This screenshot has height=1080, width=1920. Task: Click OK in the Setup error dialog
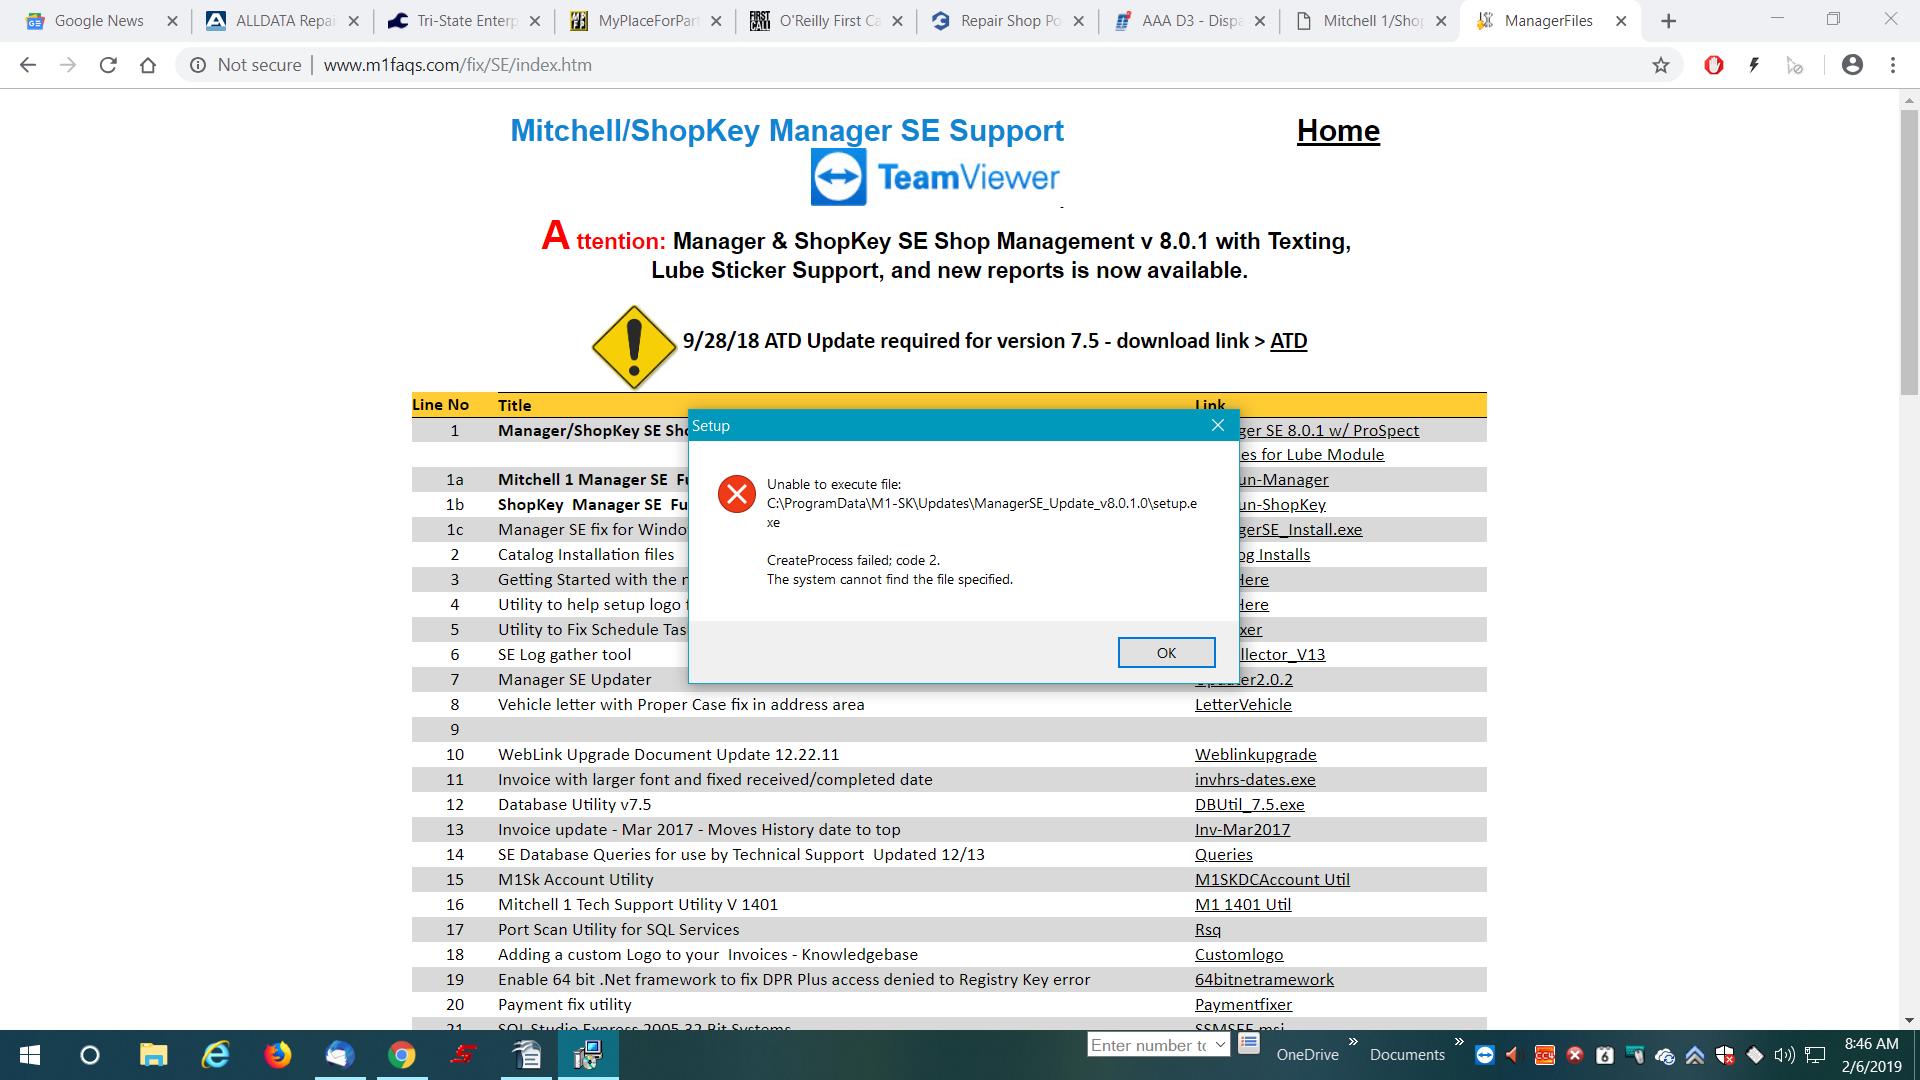coord(1166,652)
